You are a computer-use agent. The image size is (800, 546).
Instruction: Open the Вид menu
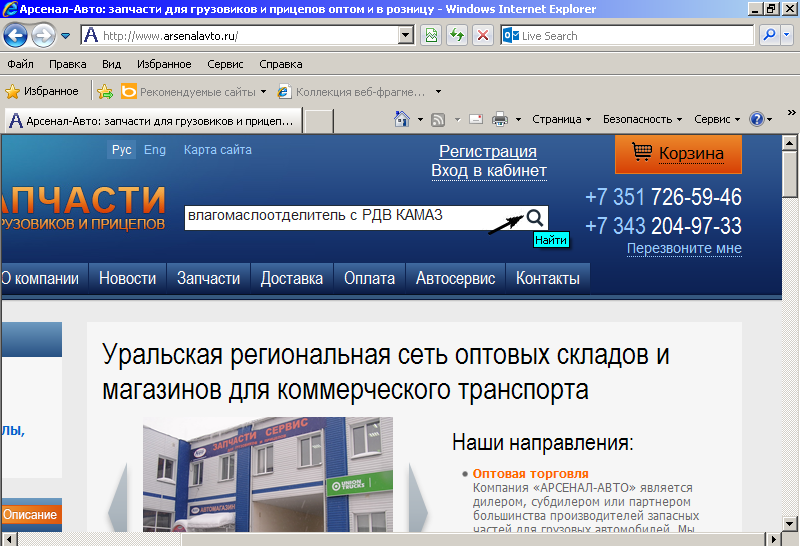[x=111, y=64]
